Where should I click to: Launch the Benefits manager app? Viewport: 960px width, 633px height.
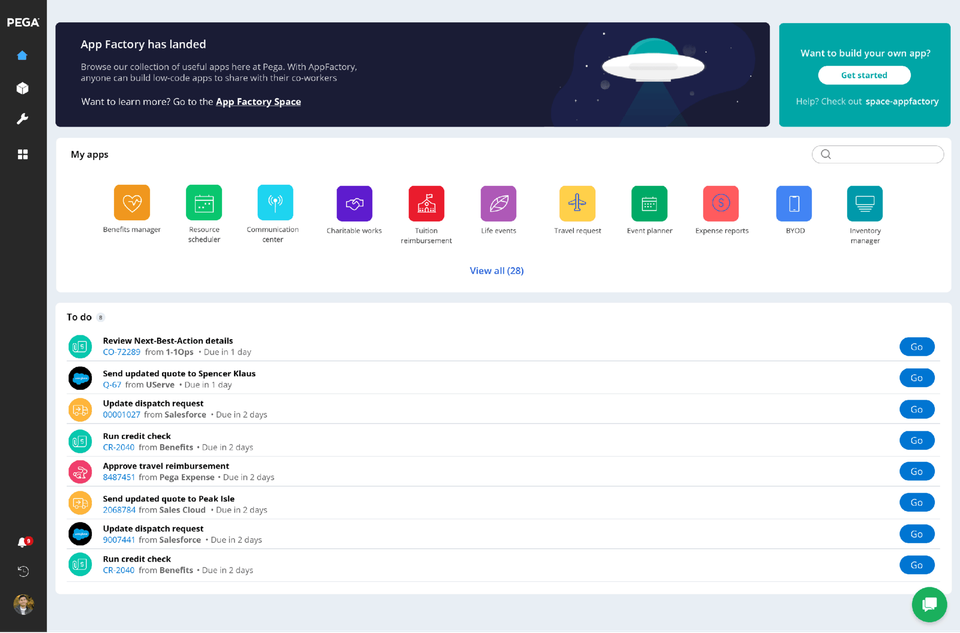132,203
